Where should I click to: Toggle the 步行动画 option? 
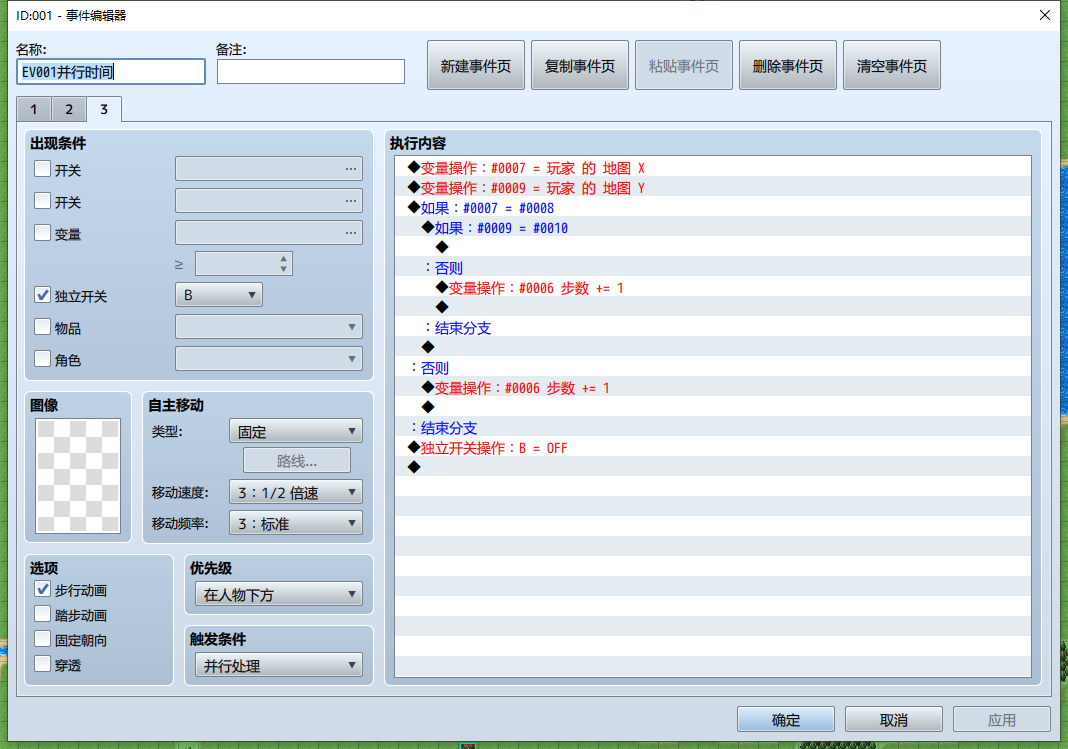point(42,590)
